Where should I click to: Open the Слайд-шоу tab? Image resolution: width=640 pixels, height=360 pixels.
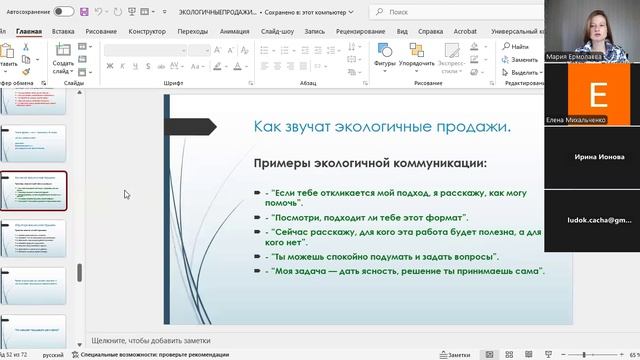click(277, 31)
